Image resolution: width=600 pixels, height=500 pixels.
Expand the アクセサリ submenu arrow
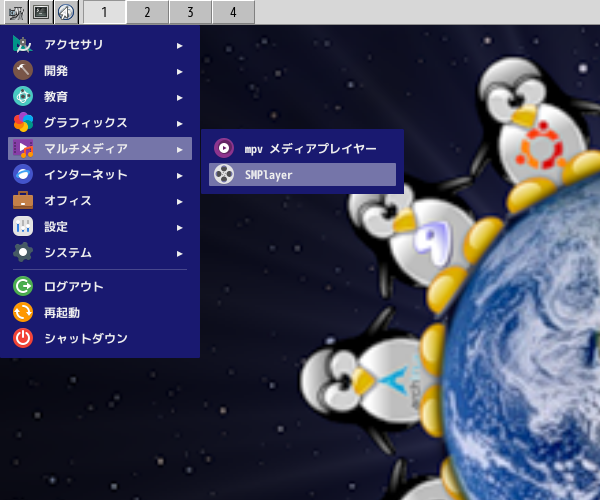pyautogui.click(x=179, y=46)
